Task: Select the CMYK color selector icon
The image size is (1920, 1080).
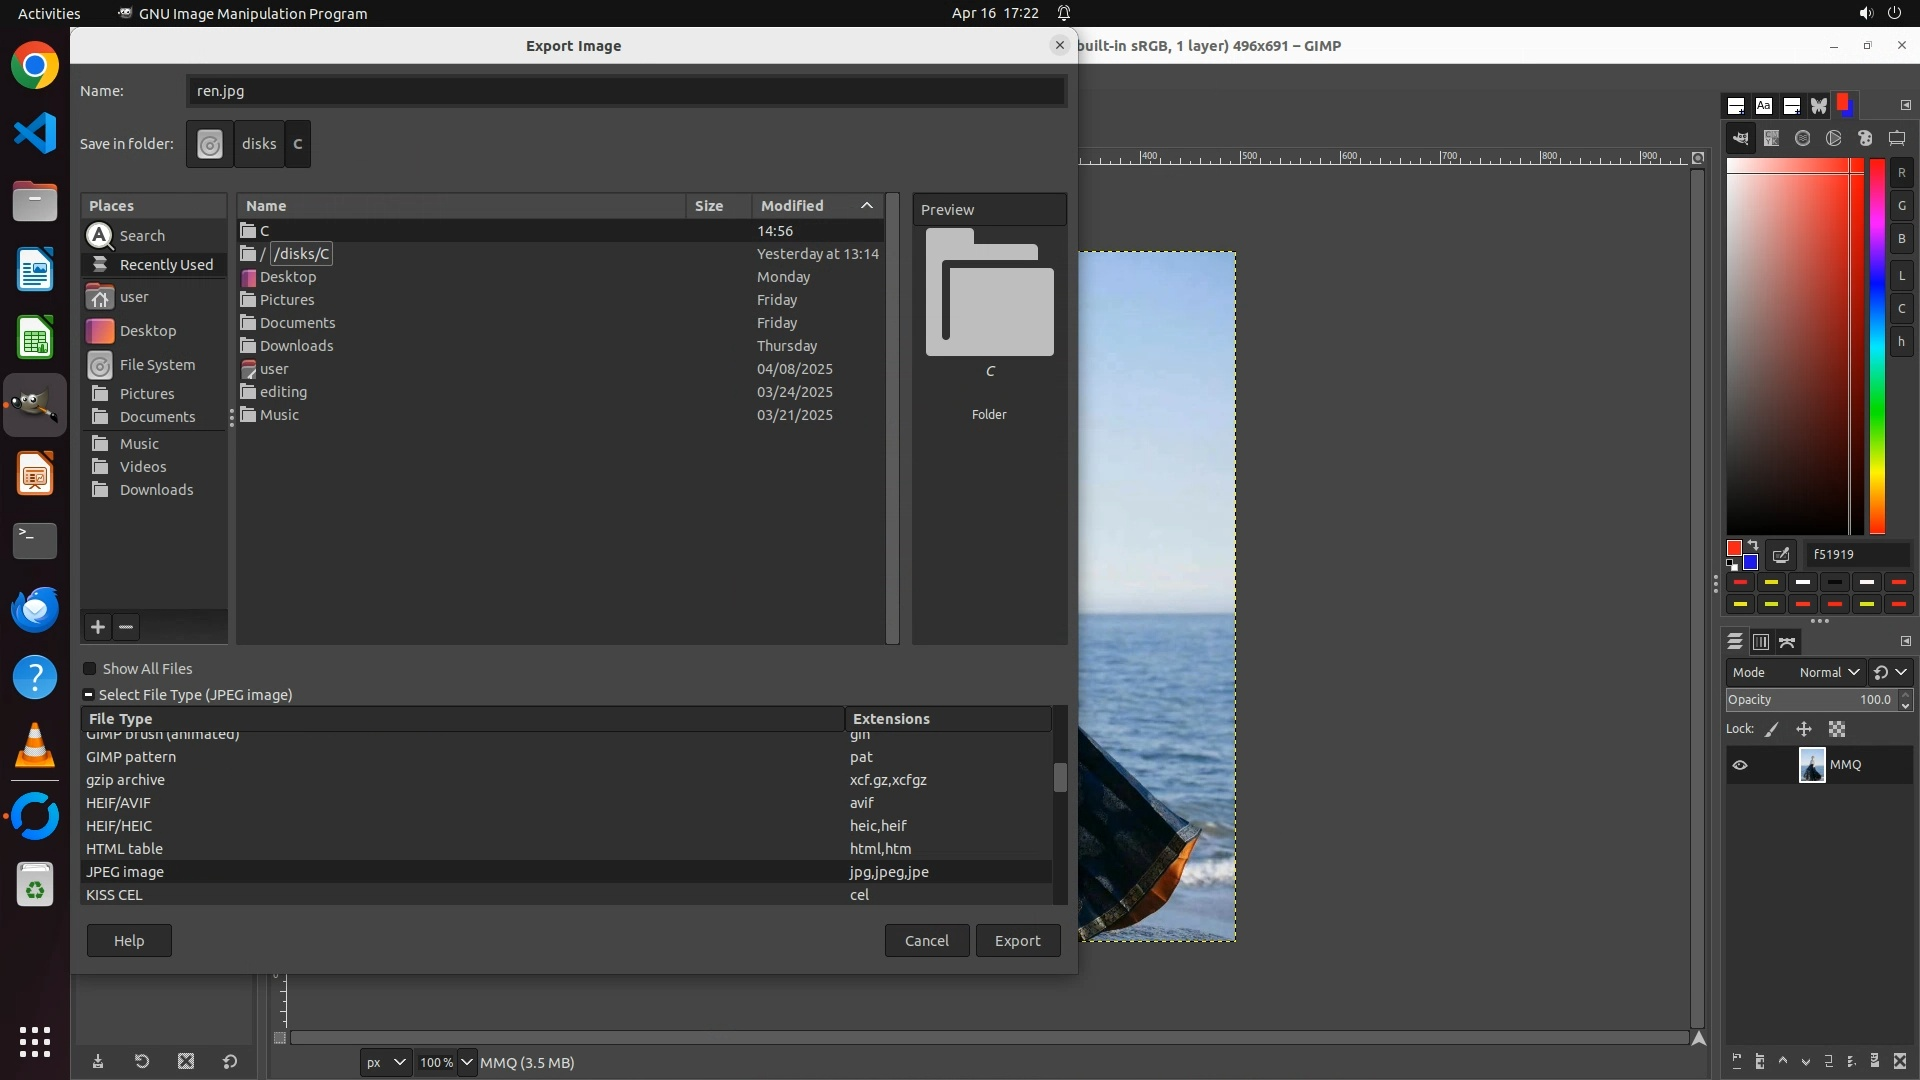Action: [x=1772, y=139]
